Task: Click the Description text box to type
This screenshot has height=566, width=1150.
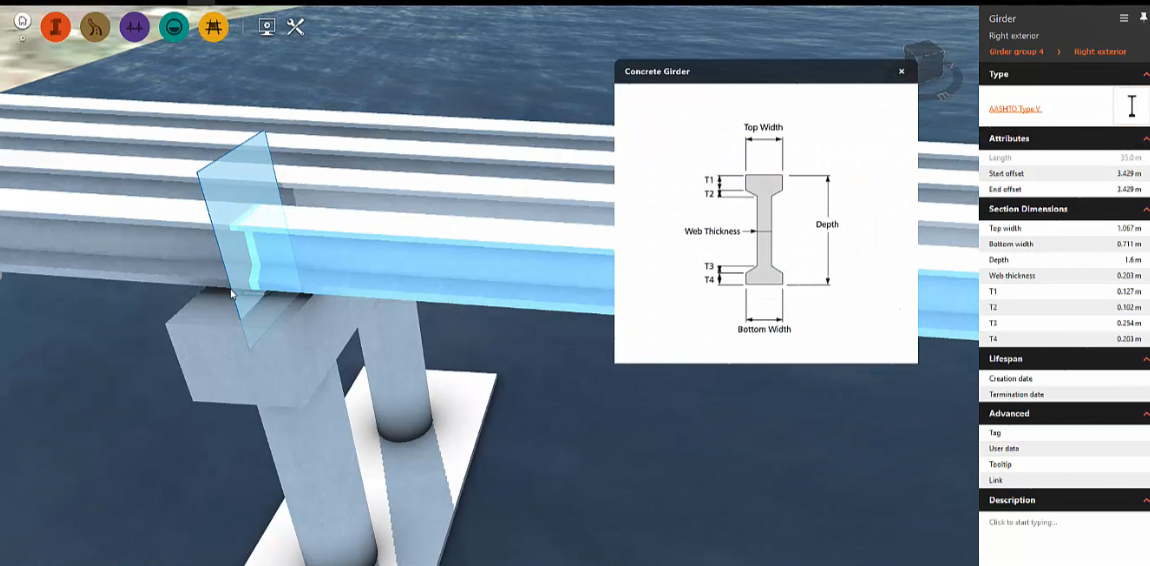Action: coord(1060,522)
